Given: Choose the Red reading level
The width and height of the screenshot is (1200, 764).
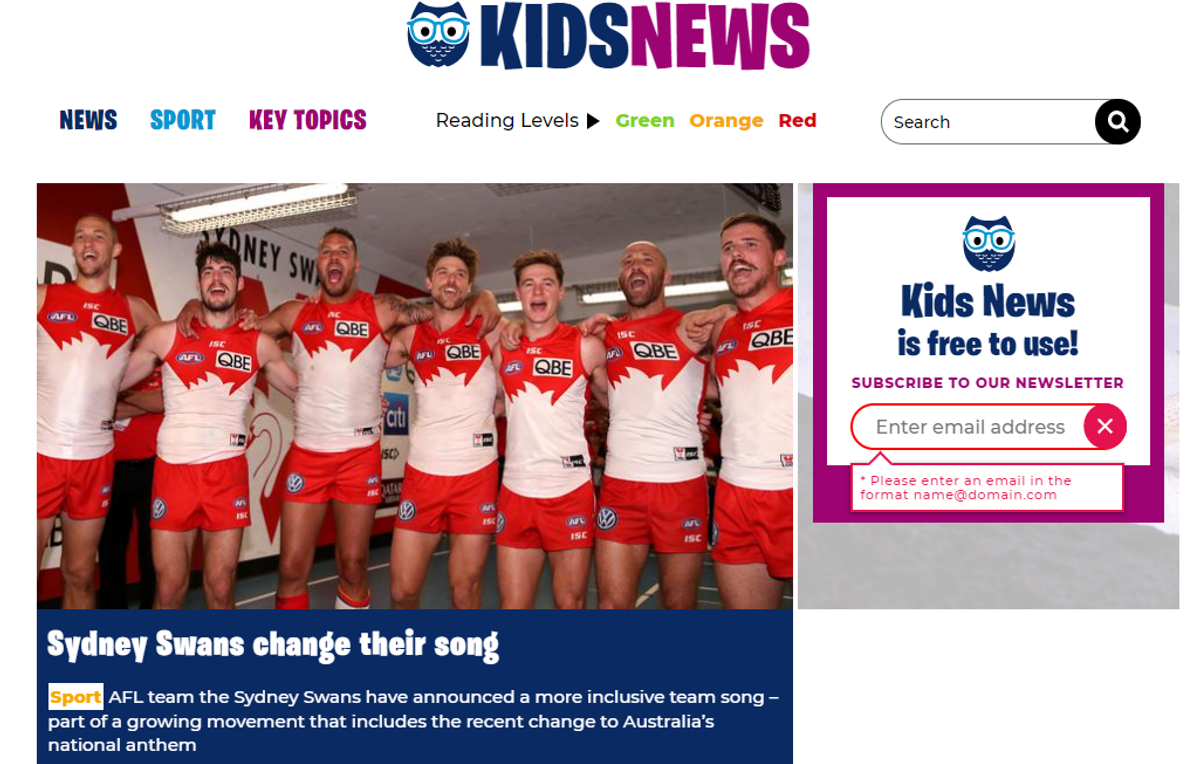Looking at the screenshot, I should [797, 121].
